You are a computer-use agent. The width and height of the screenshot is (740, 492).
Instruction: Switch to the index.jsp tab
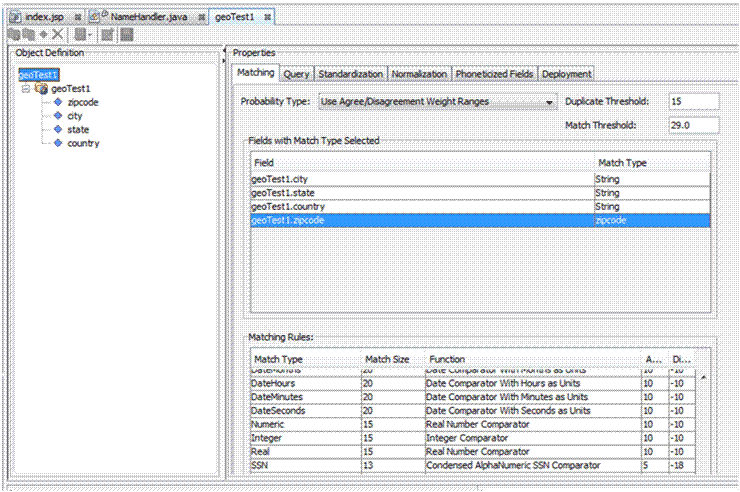point(44,17)
